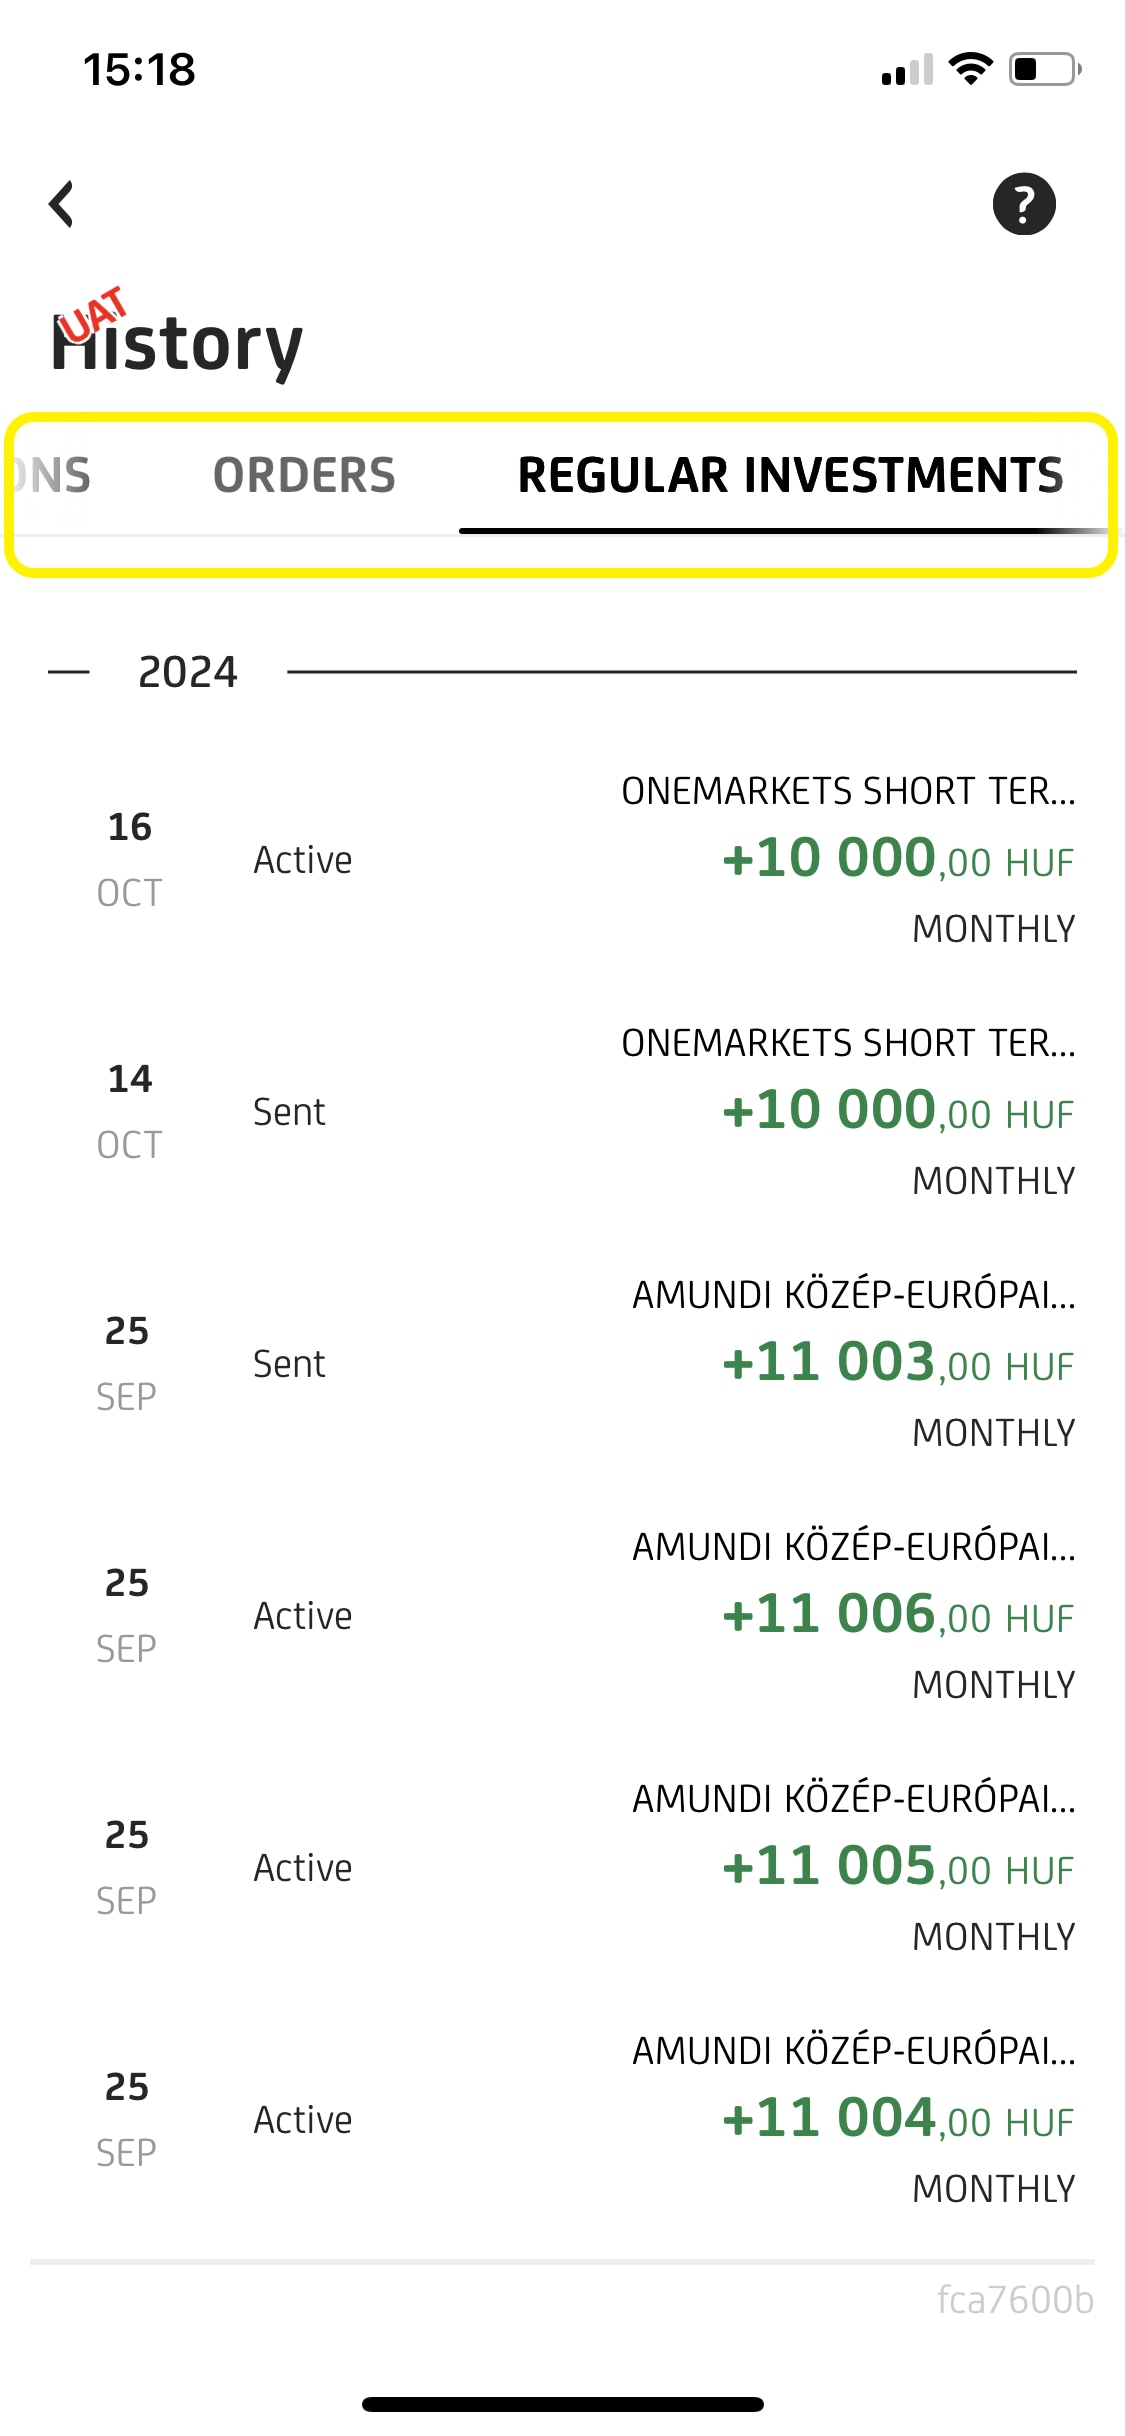Tap the +11 005,00 HUF amount

[x=897, y=1866]
